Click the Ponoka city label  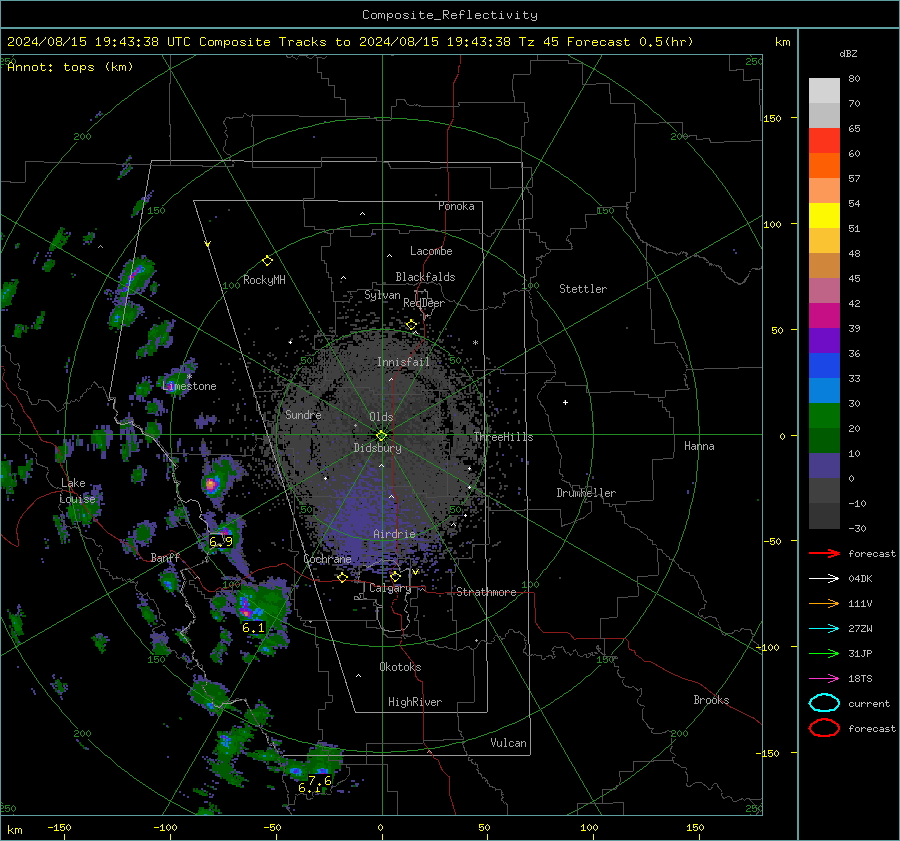(456, 207)
